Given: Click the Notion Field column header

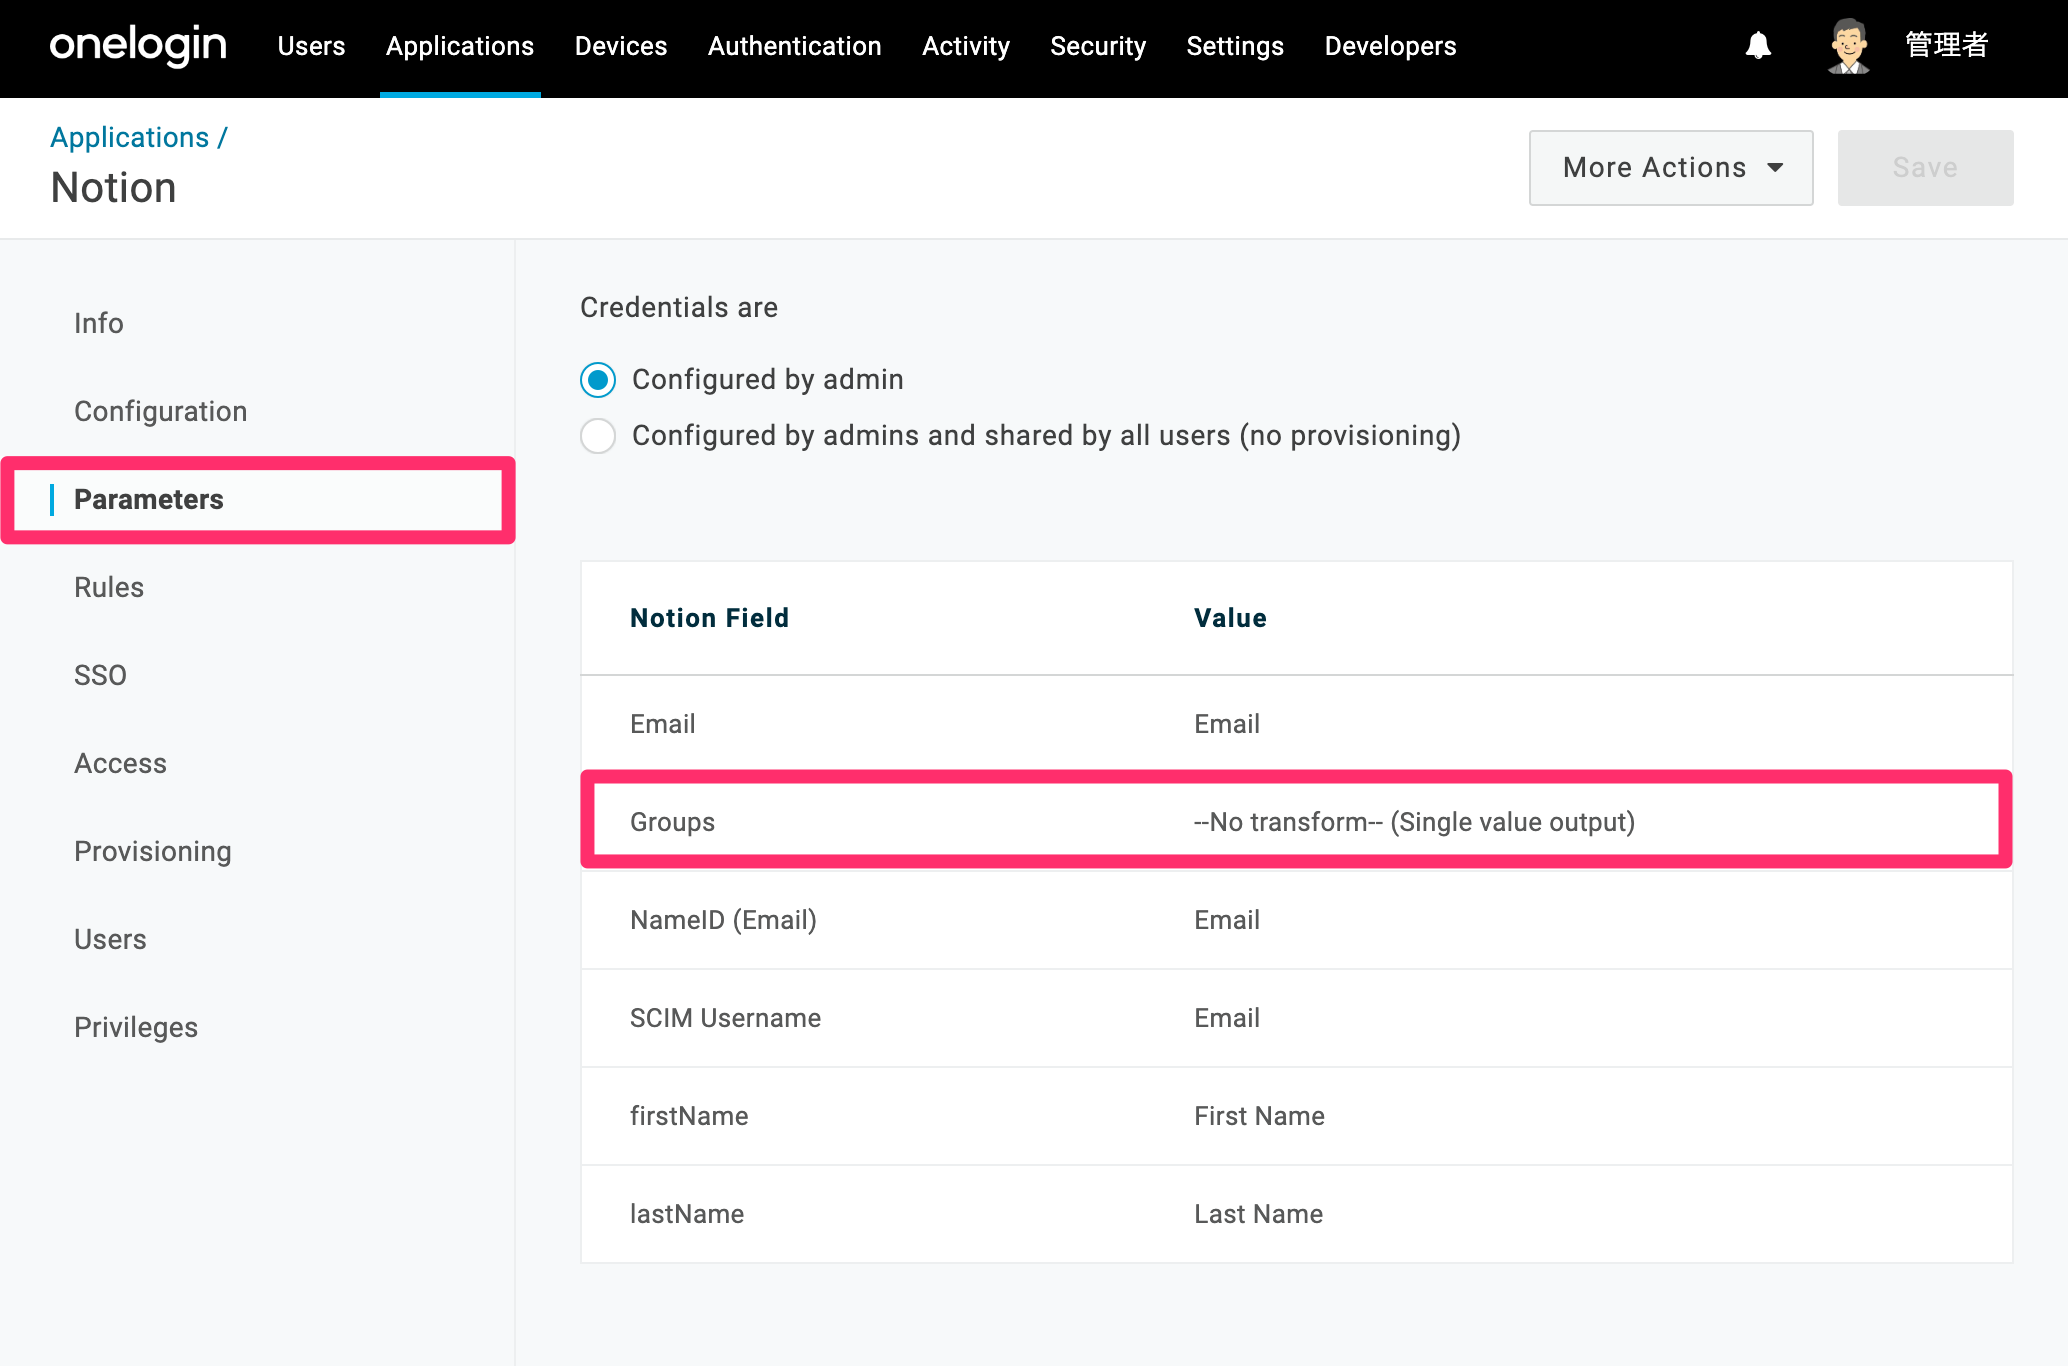Looking at the screenshot, I should tap(709, 618).
